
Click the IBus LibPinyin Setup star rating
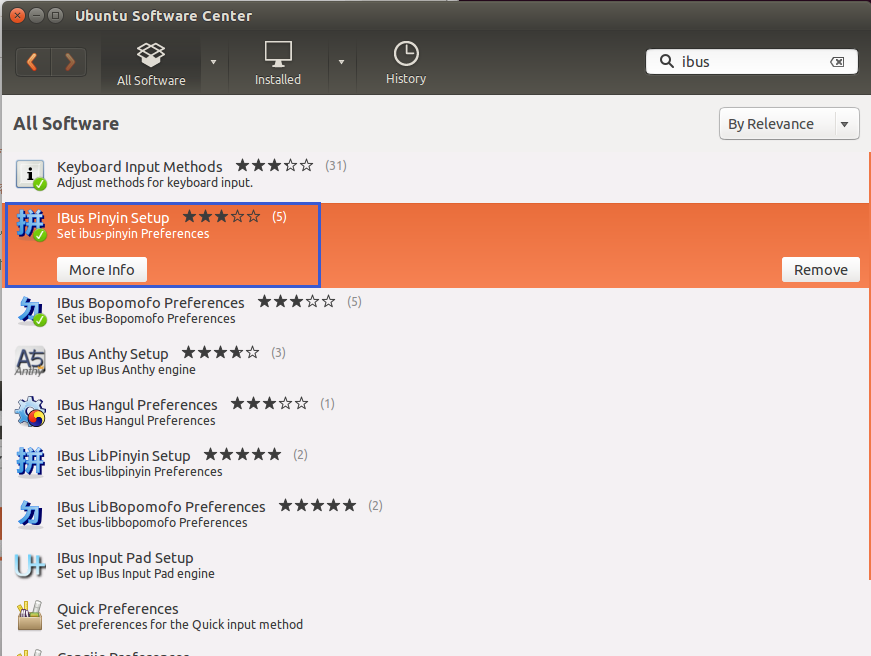tap(243, 455)
